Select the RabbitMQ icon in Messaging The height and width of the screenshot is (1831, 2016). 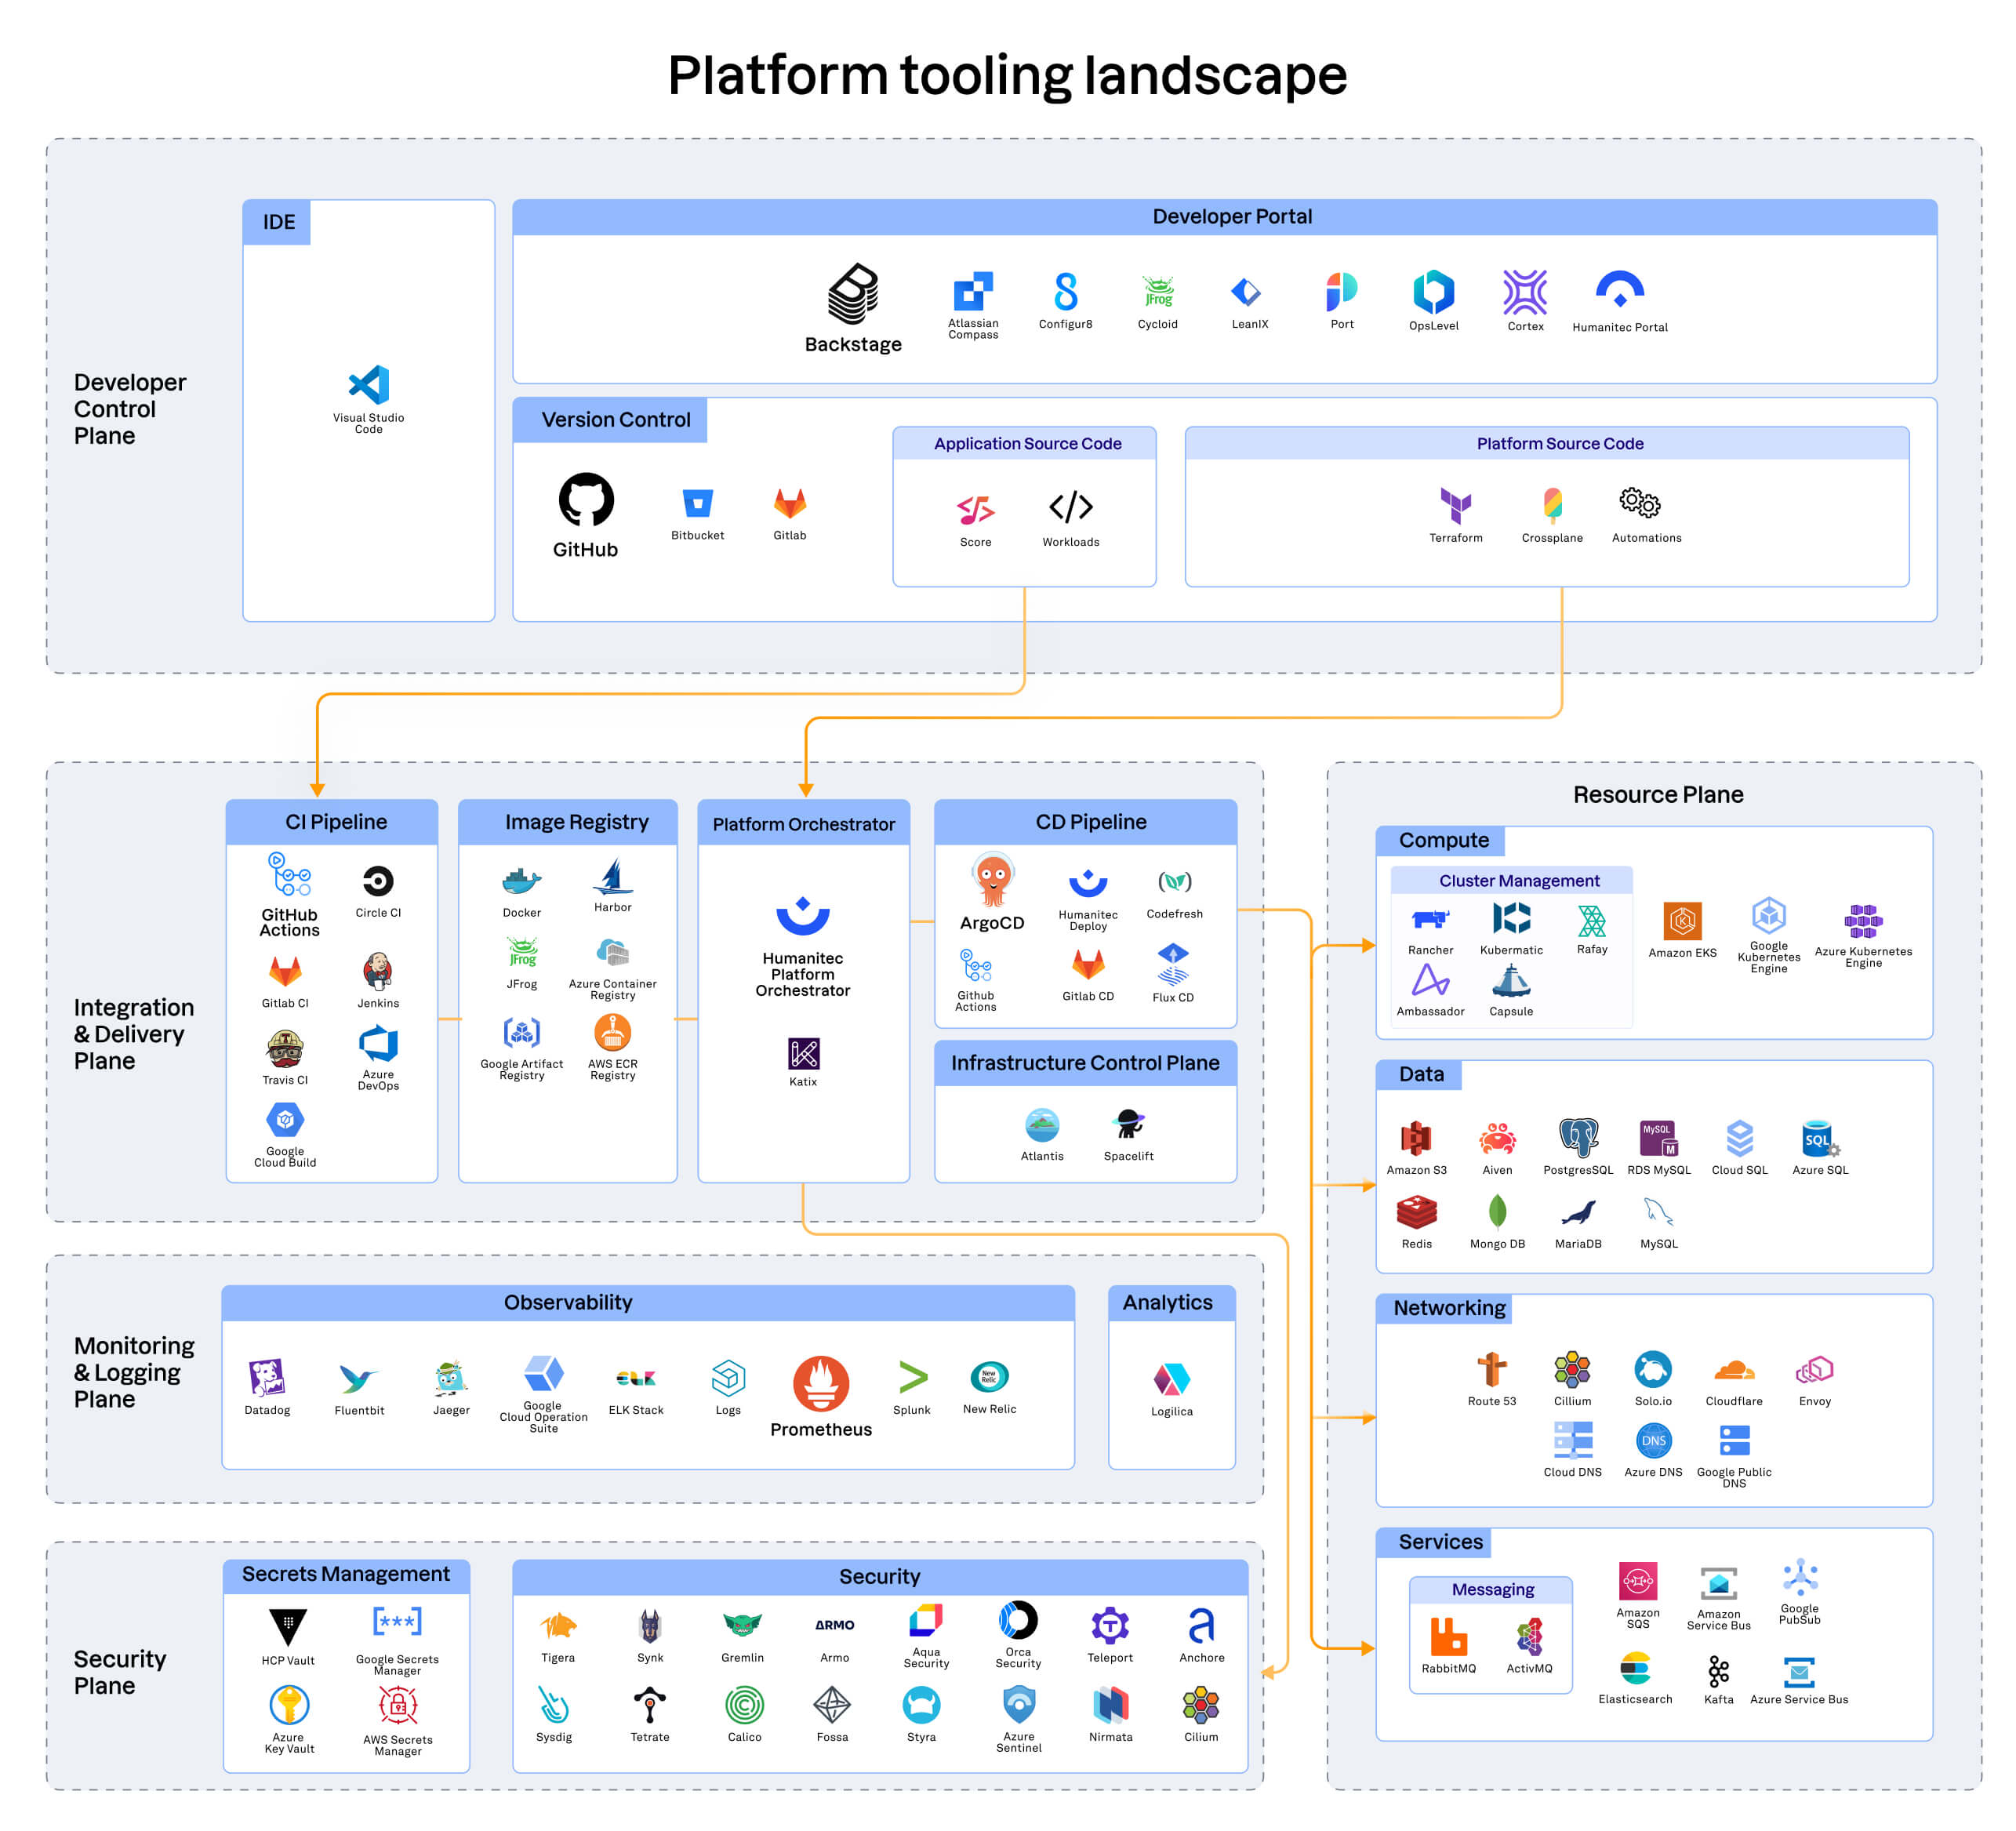[1449, 1636]
